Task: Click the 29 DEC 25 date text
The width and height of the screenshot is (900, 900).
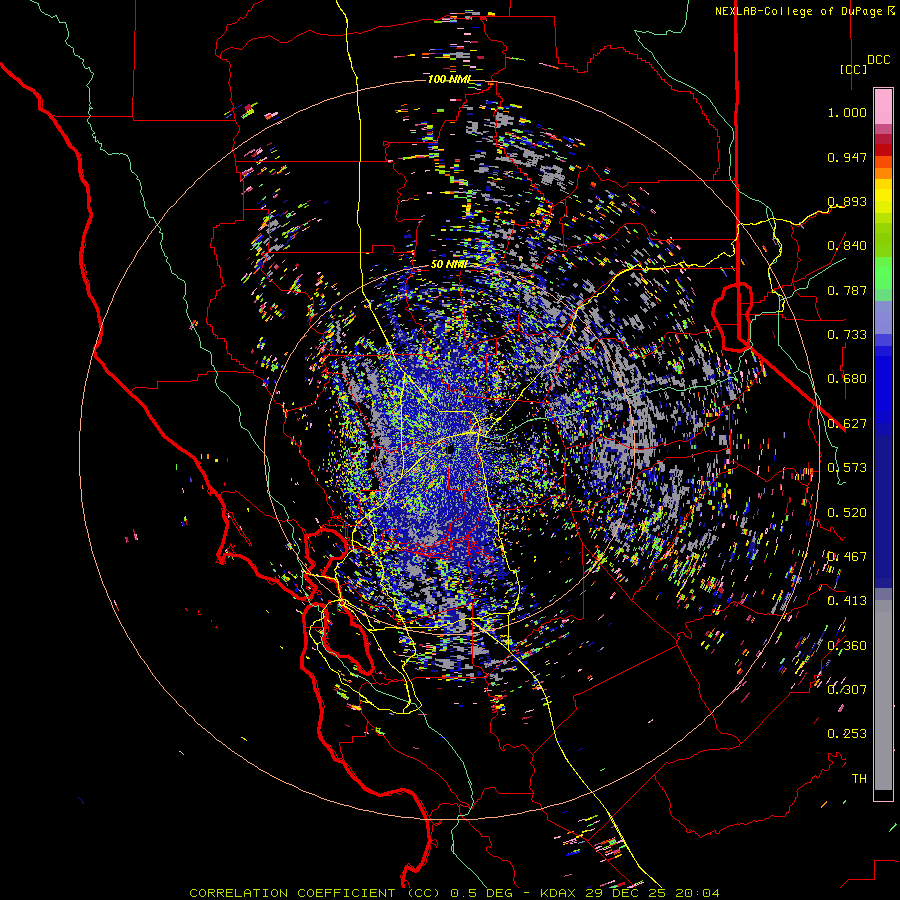Action: 624,893
